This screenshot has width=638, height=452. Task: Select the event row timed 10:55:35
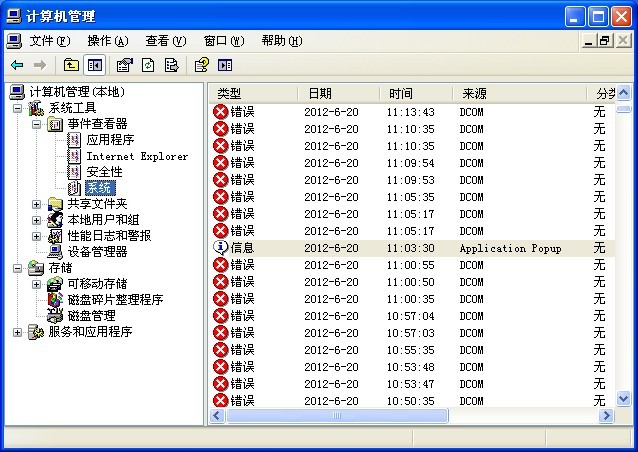[412, 350]
